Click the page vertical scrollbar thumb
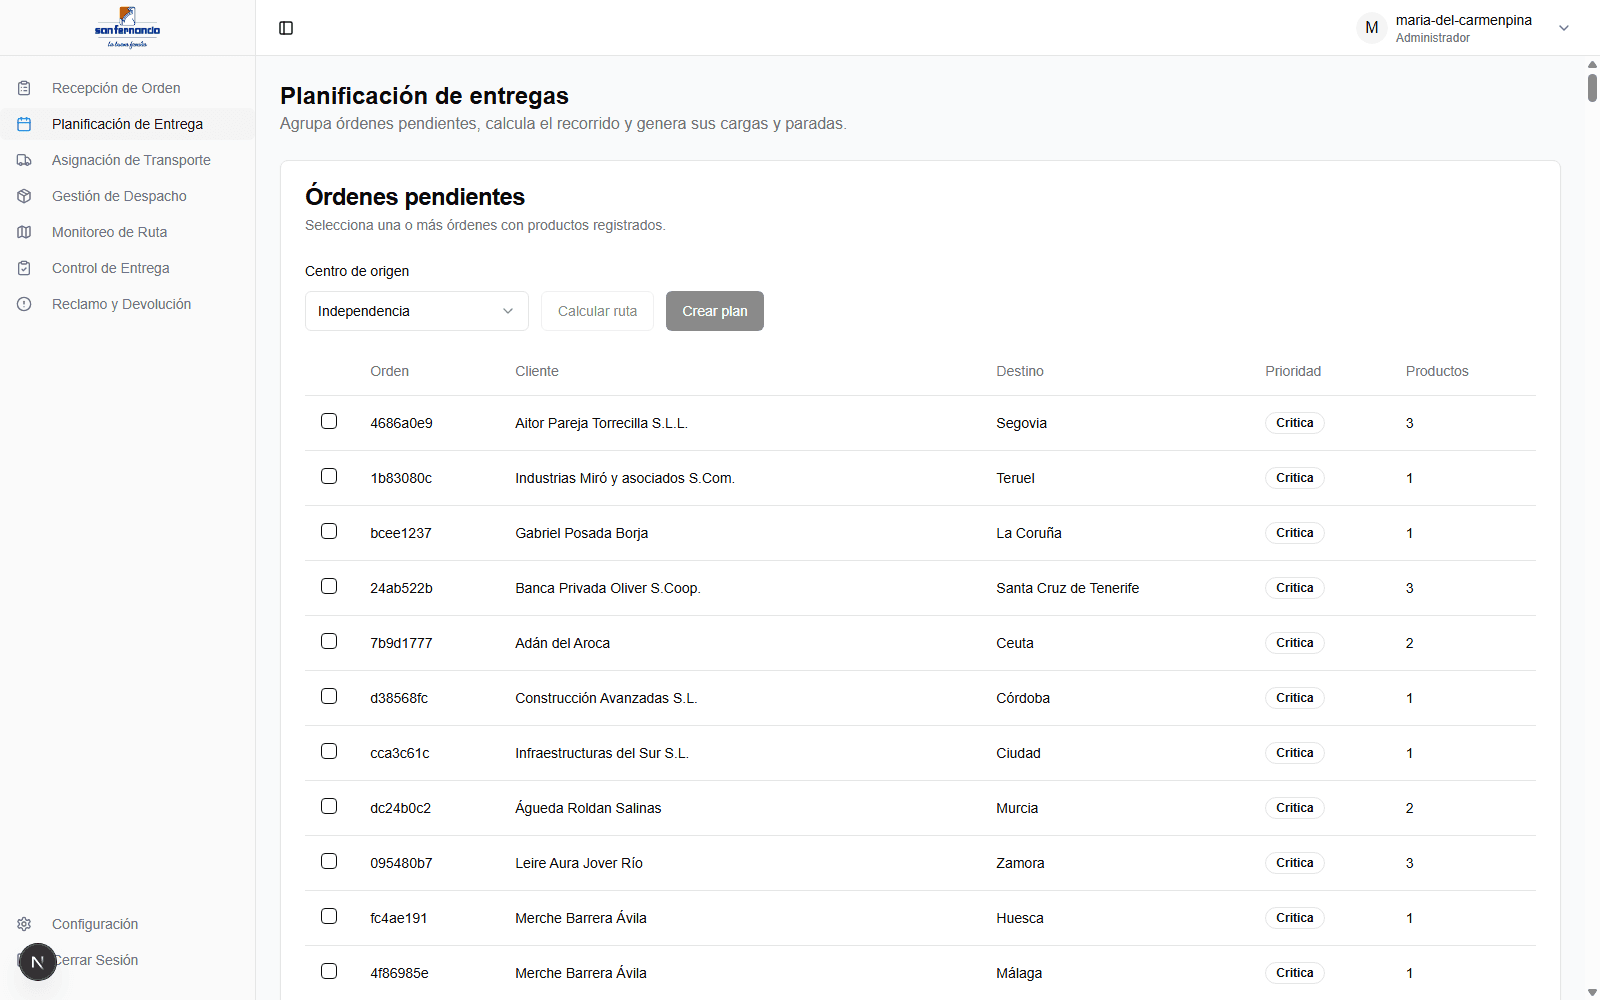Image resolution: width=1600 pixels, height=1000 pixels. click(x=1592, y=87)
